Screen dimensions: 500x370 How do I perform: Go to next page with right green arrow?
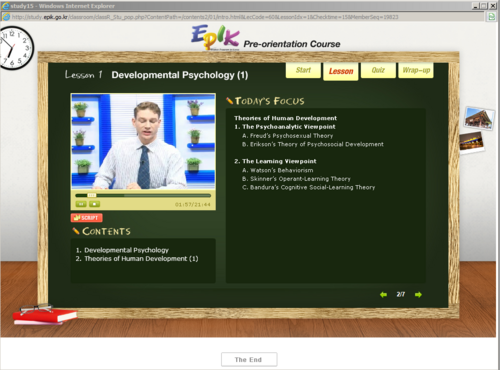tap(418, 295)
